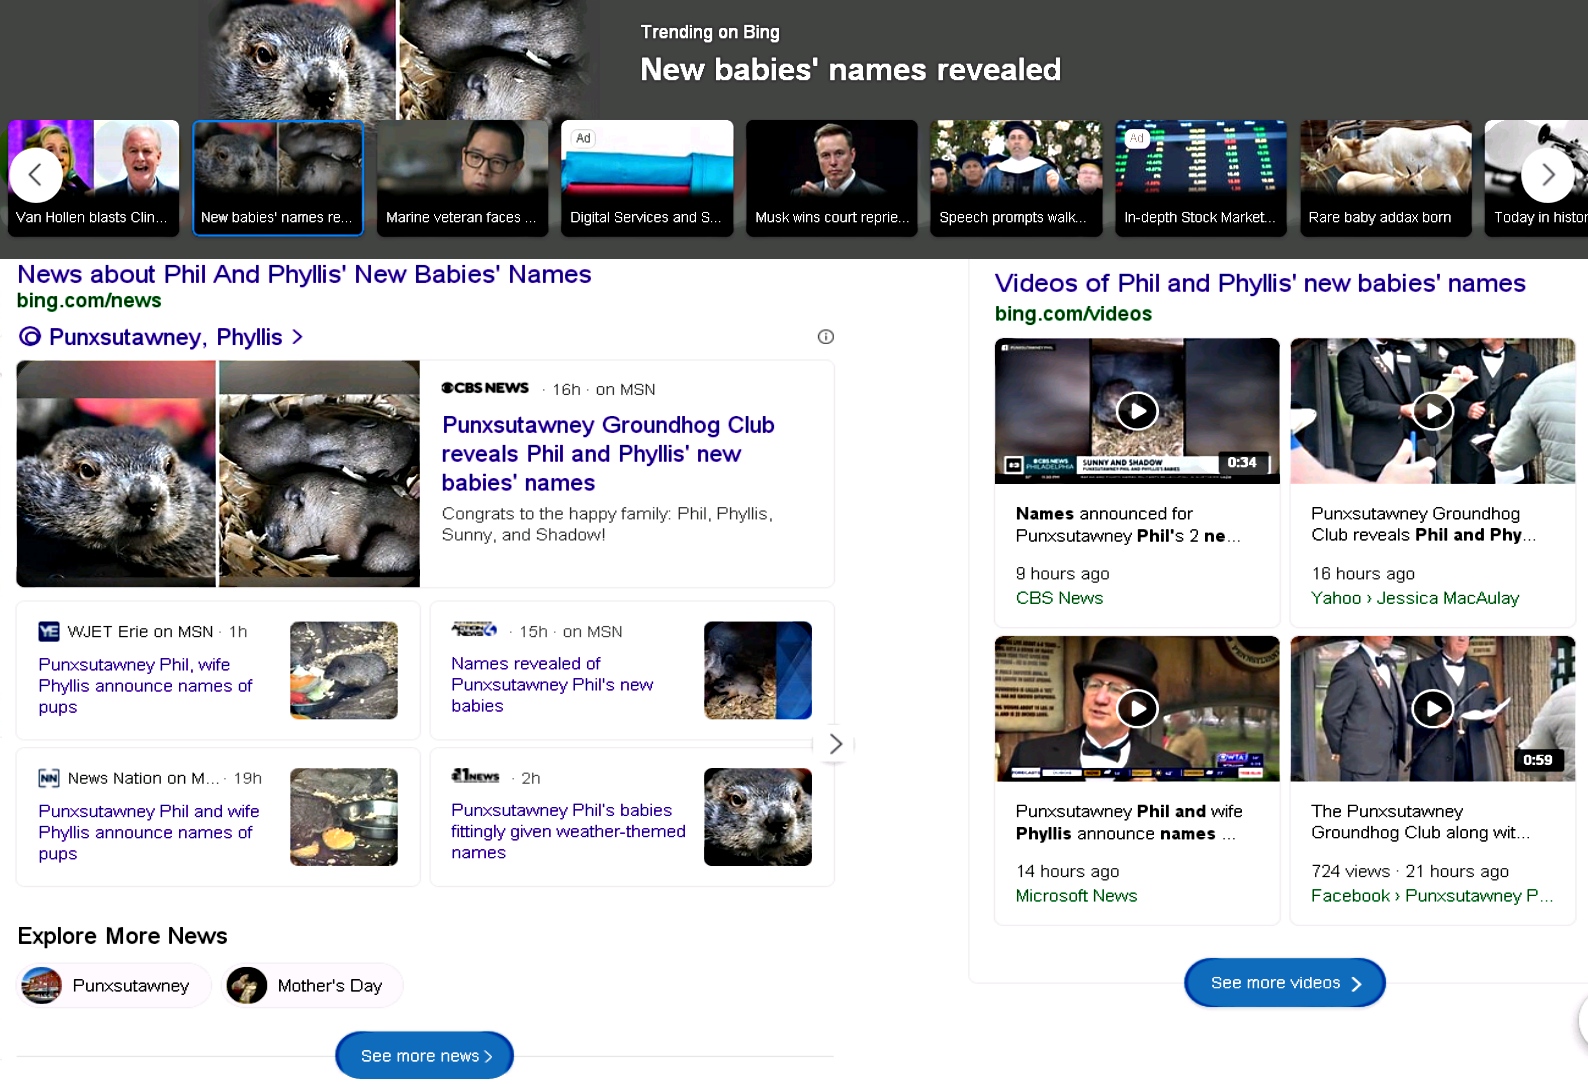Viewport: 1588px width, 1084px height.
Task: Click the Mother's Day explore chip
Action: [312, 986]
